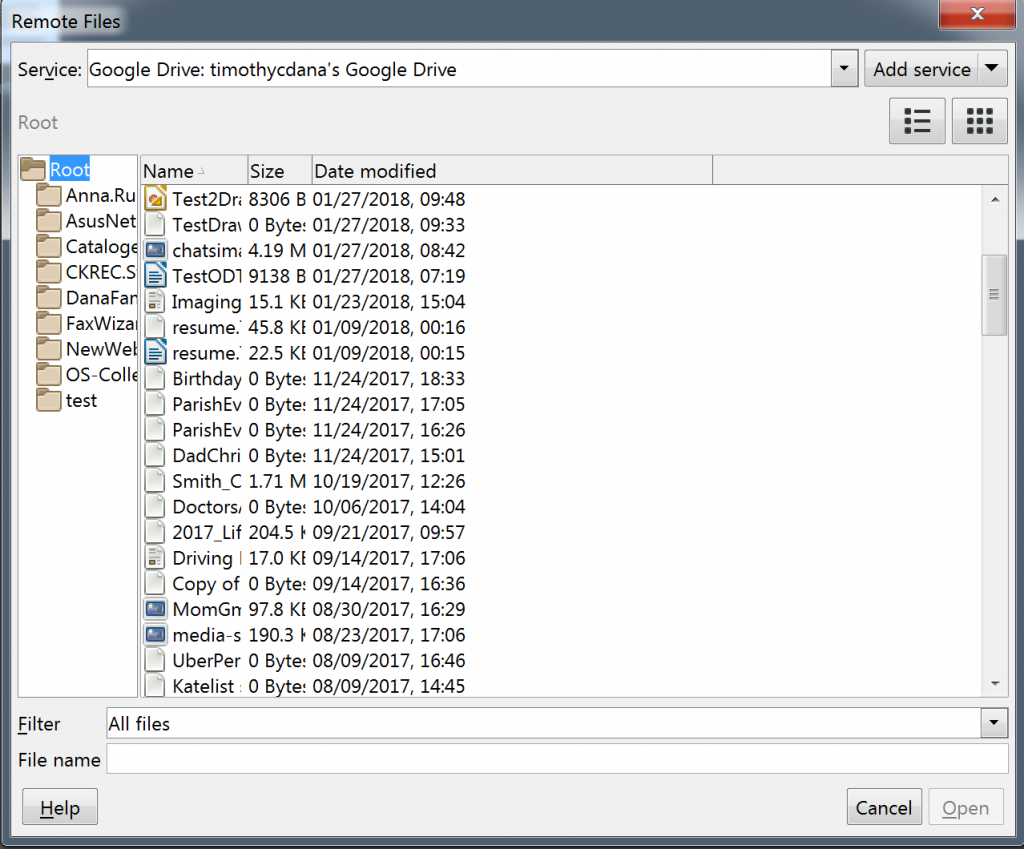The height and width of the screenshot is (849, 1024).
Task: Open the Filter dropdown showing All files
Action: tap(994, 723)
